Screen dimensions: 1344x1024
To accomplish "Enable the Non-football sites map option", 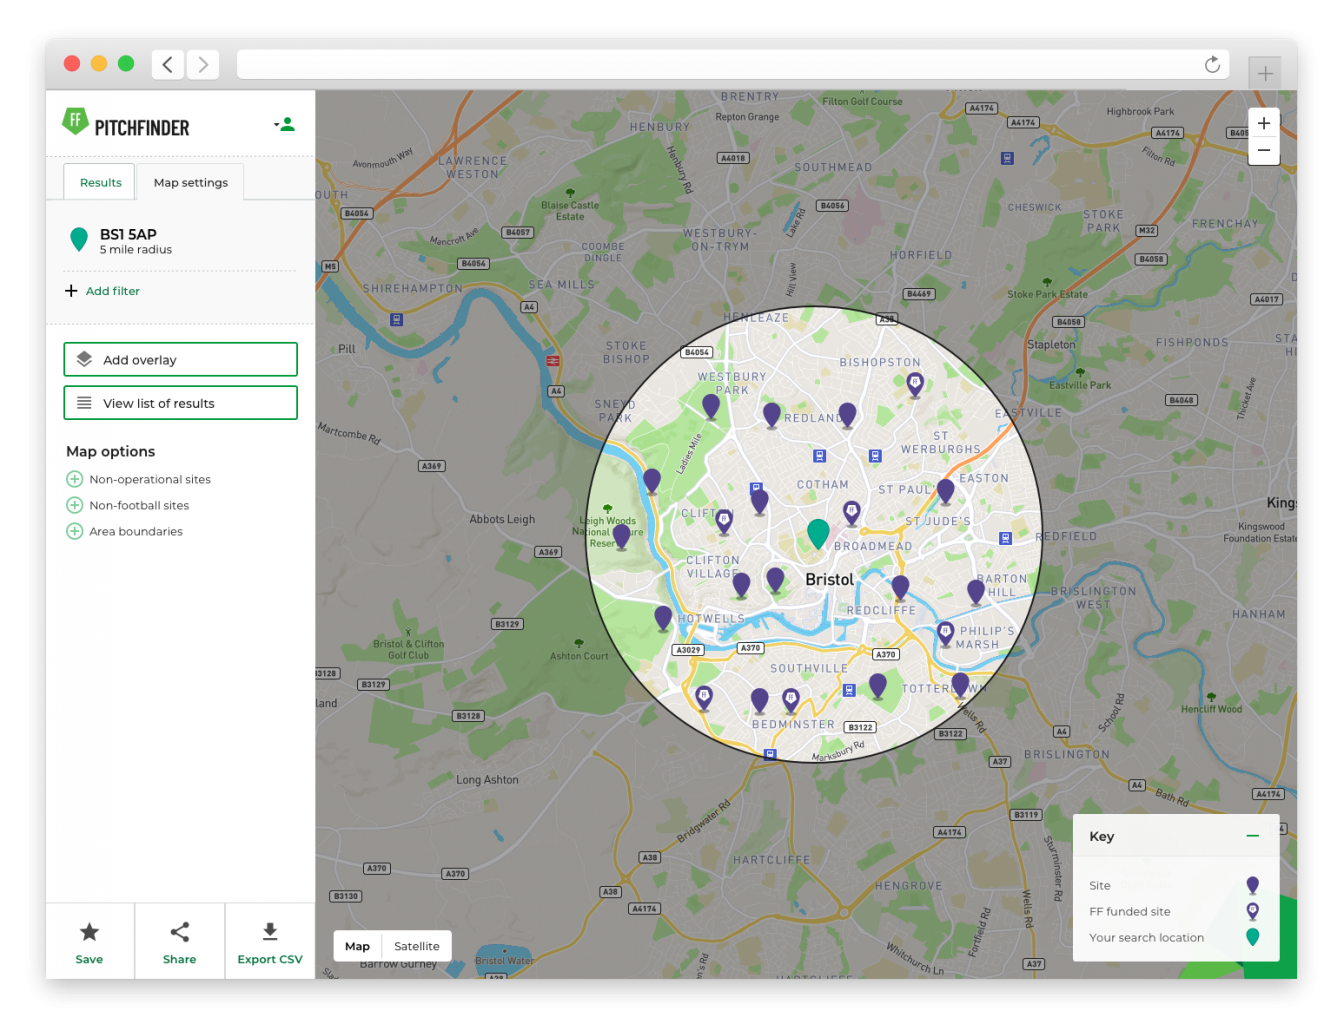I will click(74, 505).
